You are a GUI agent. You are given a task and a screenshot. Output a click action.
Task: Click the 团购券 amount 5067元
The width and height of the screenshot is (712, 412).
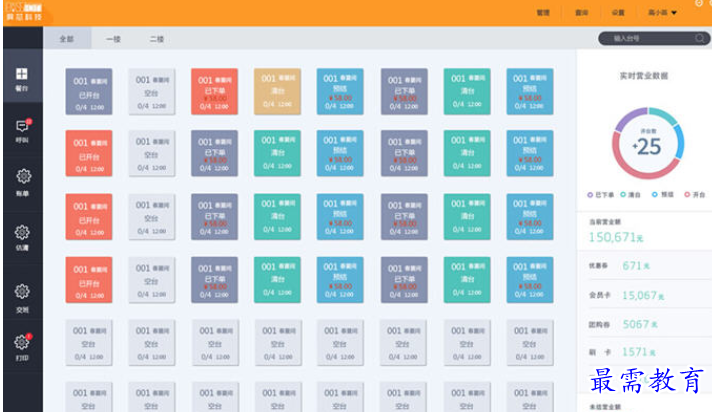[640, 324]
